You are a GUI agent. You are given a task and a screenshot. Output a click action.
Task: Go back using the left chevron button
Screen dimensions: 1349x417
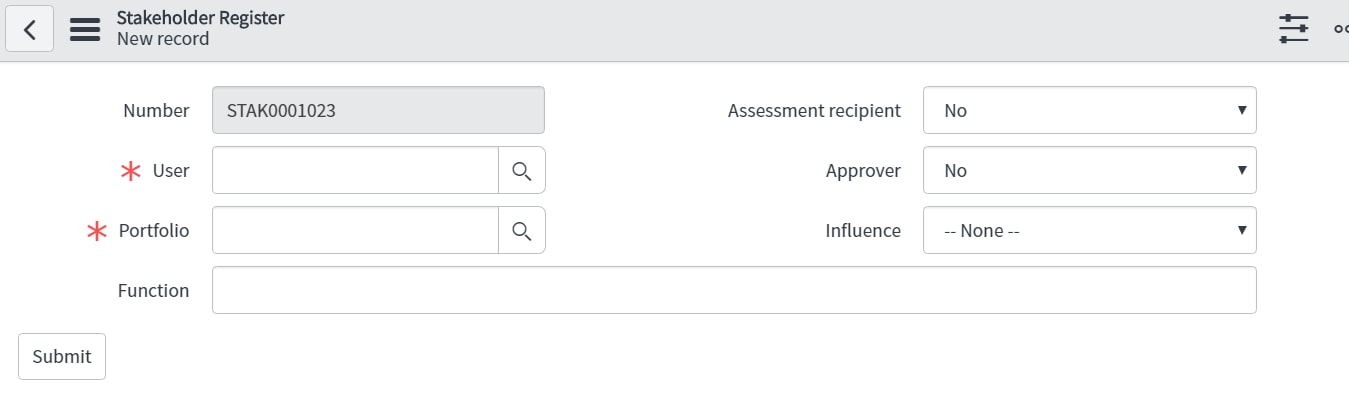point(30,30)
